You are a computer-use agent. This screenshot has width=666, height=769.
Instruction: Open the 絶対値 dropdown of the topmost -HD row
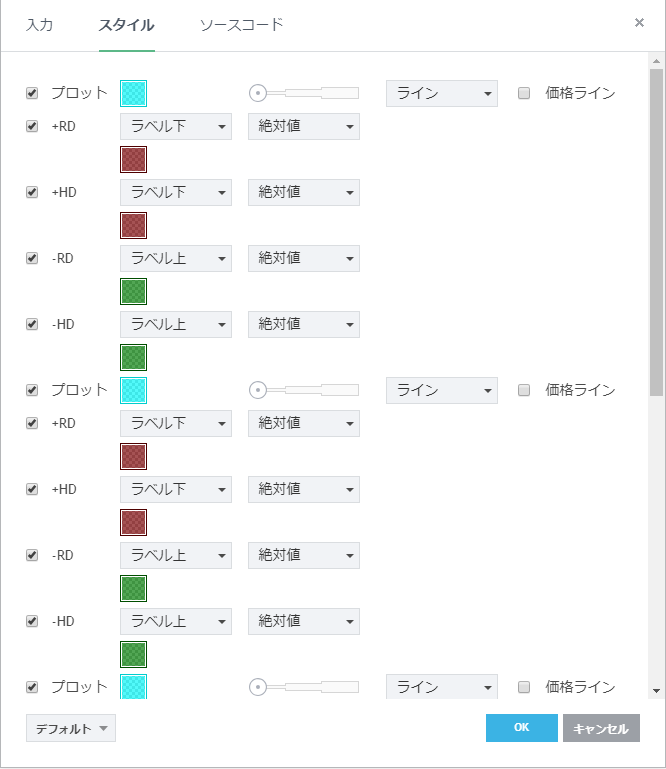[x=303, y=324]
